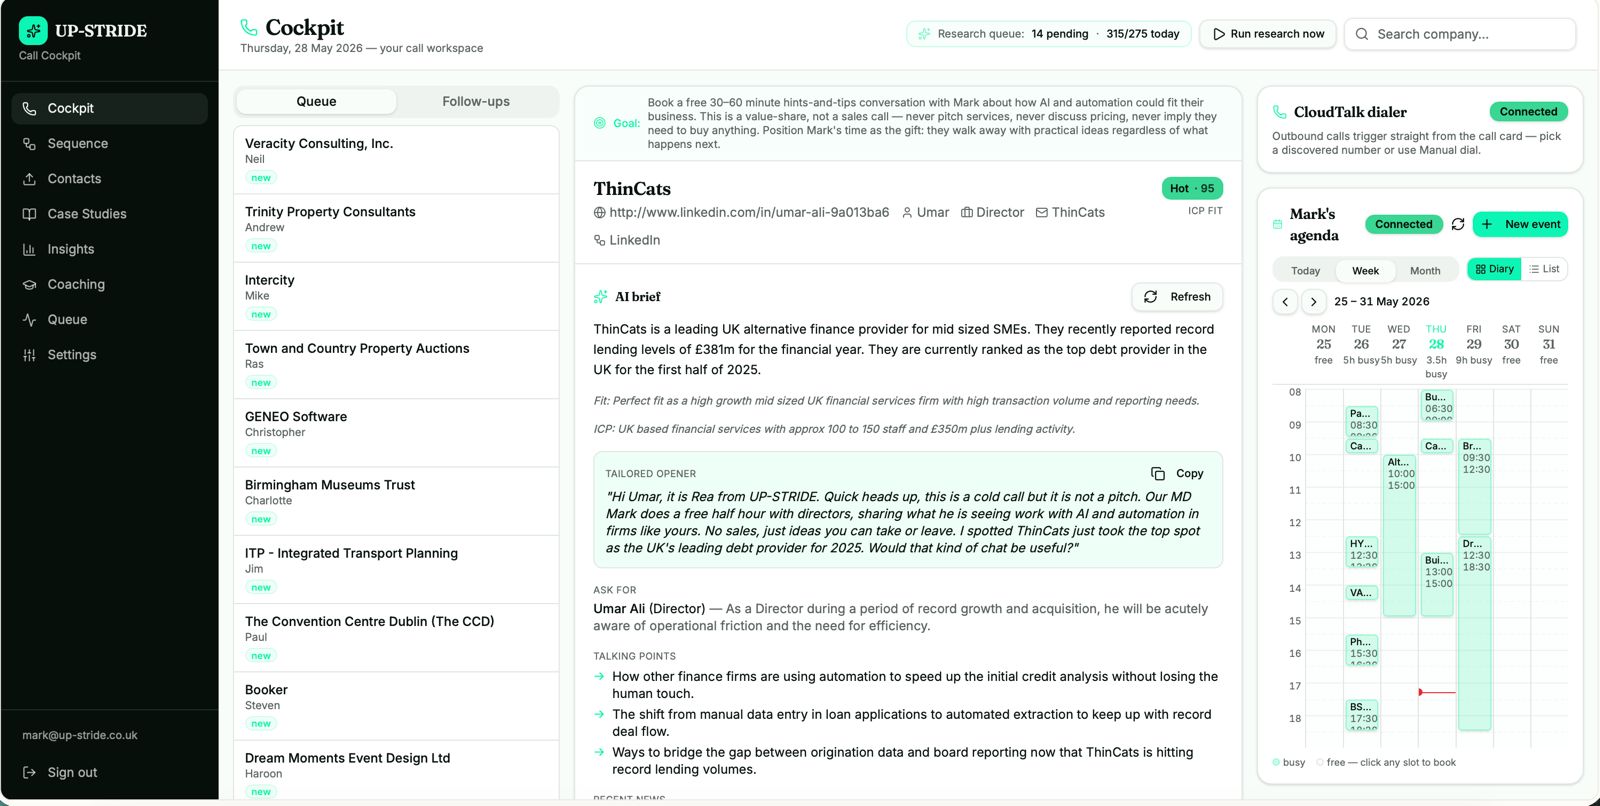Switch to the Follow-ups tab
1600x806 pixels.
[x=476, y=101]
